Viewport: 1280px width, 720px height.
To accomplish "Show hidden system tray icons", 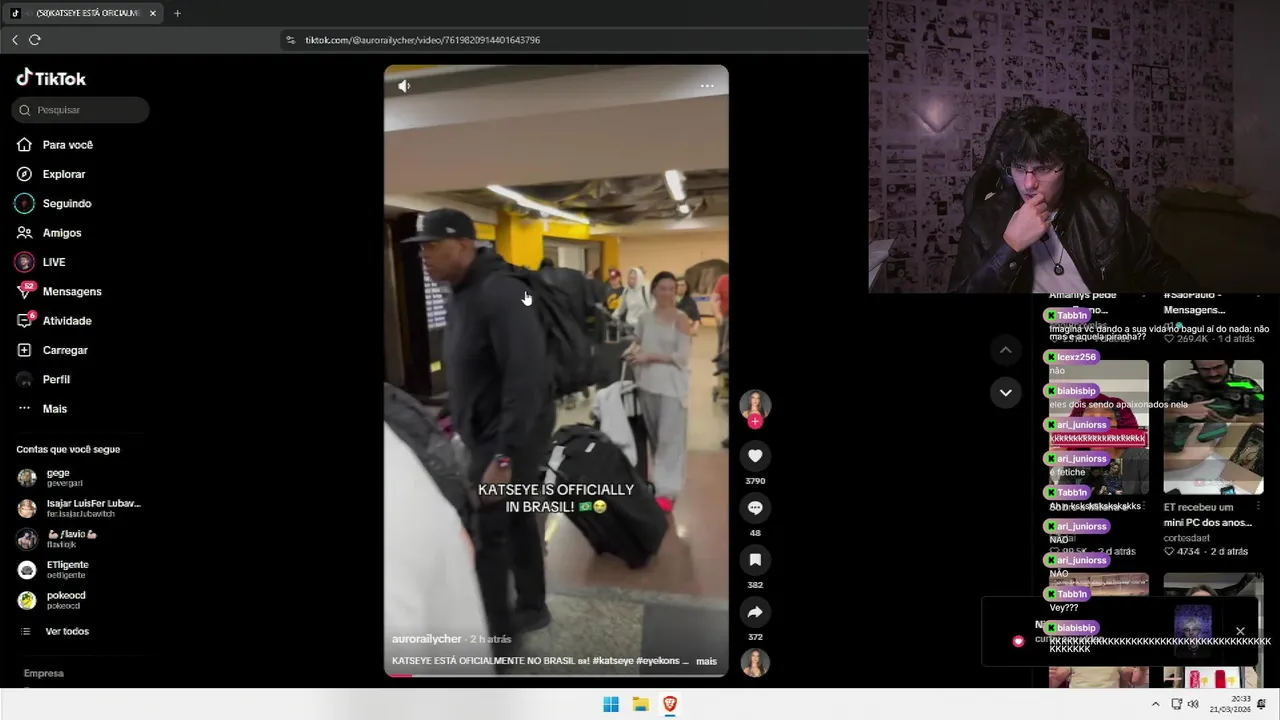I will [x=1156, y=704].
